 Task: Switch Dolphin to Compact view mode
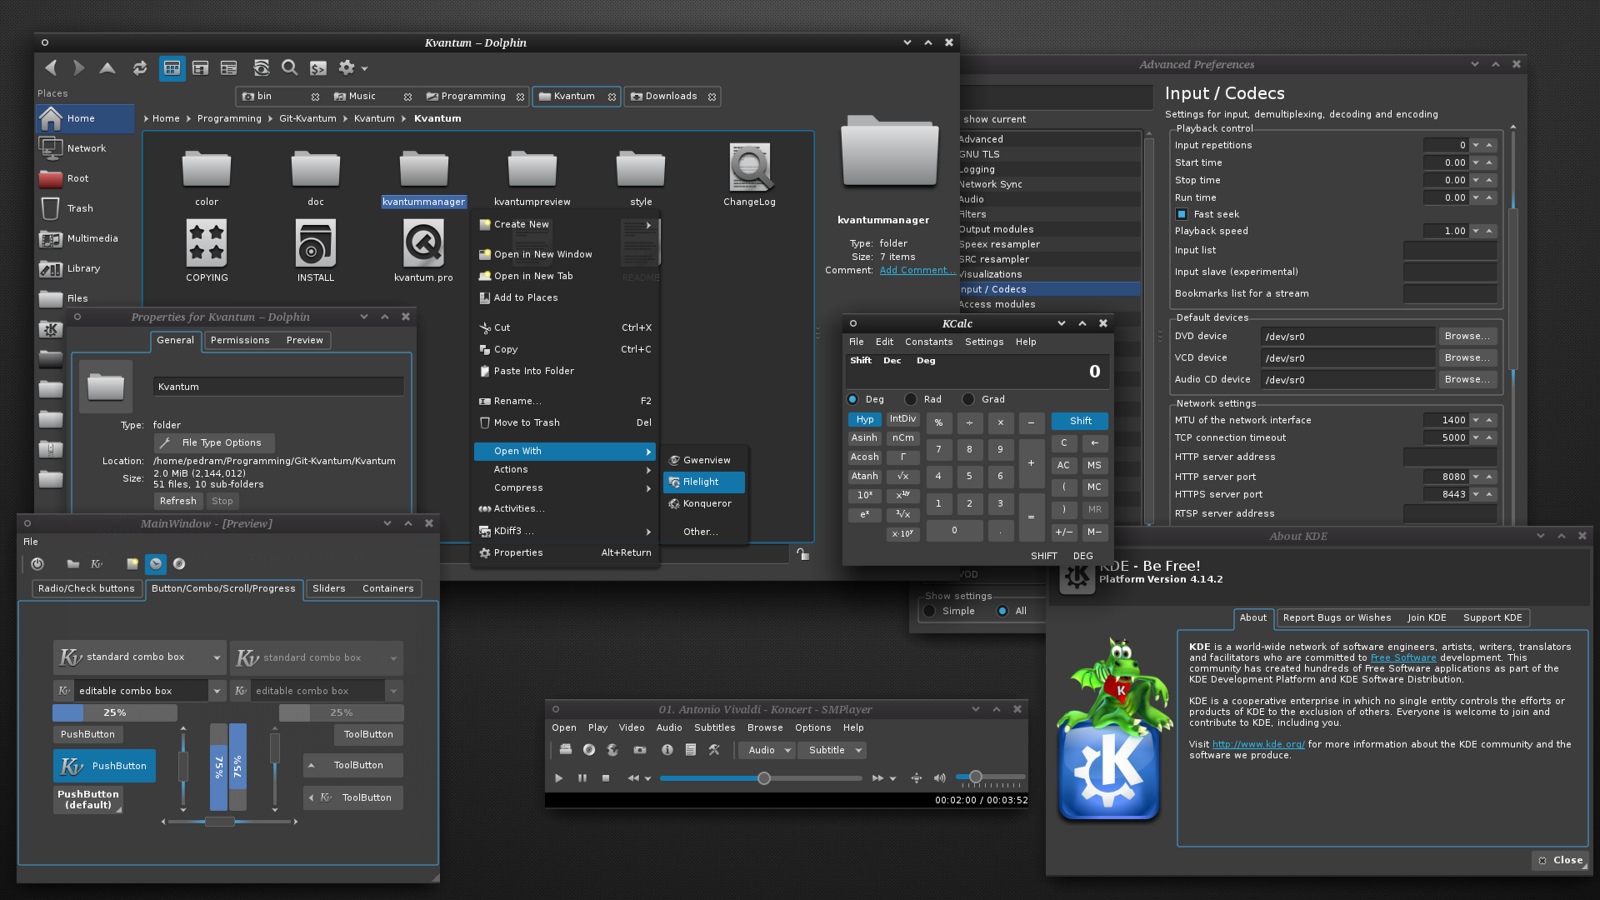click(201, 68)
